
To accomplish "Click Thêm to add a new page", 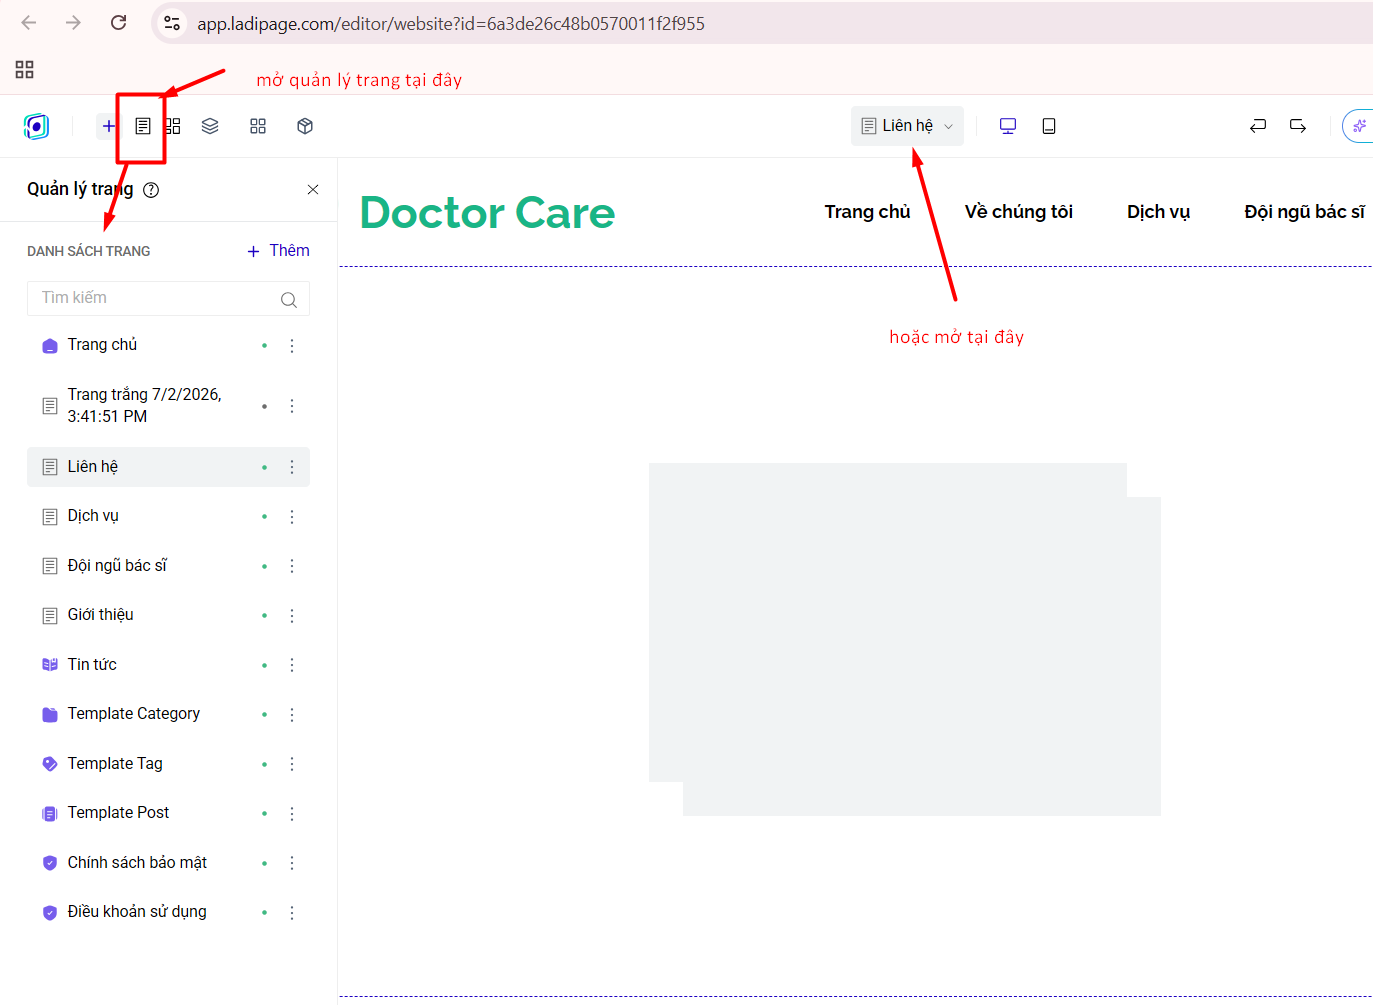I will [x=279, y=251].
